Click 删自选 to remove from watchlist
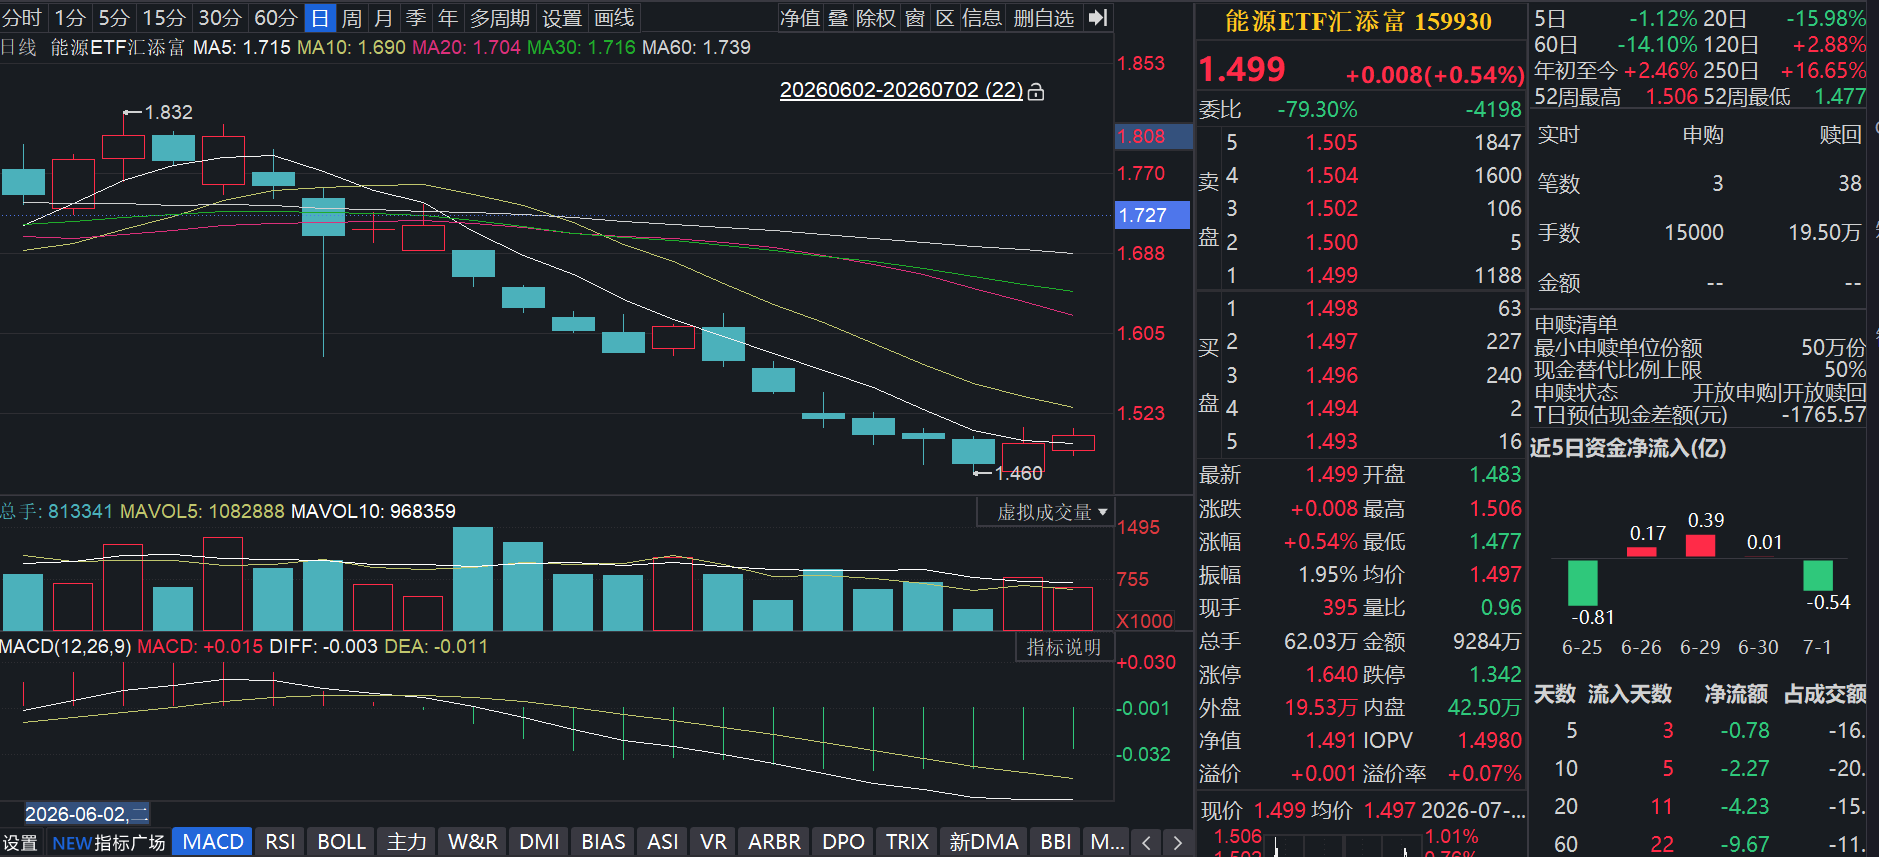1879x857 pixels. 1043,18
